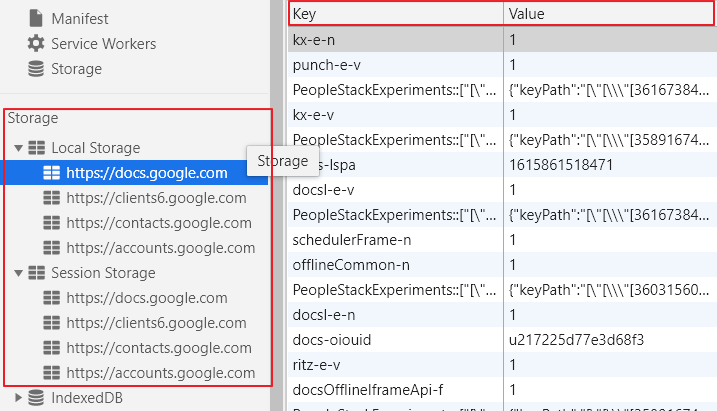Select Session Storage https://clients6.google.com
Viewport: 717px width, 411px height.
click(x=156, y=323)
